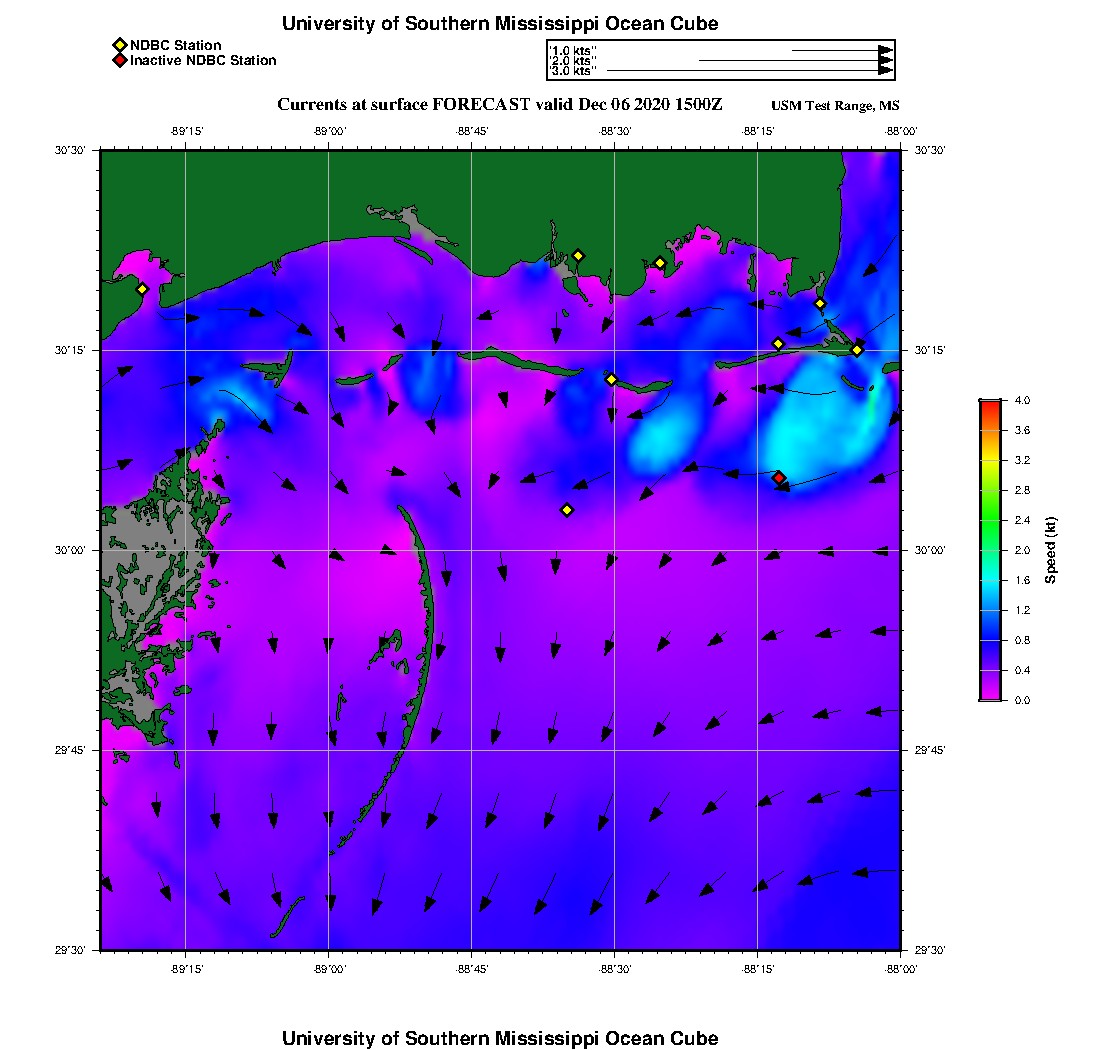Click the red Inactive NDBC Station legend diamond
Screen dimensions: 1100x1050
tap(119, 60)
